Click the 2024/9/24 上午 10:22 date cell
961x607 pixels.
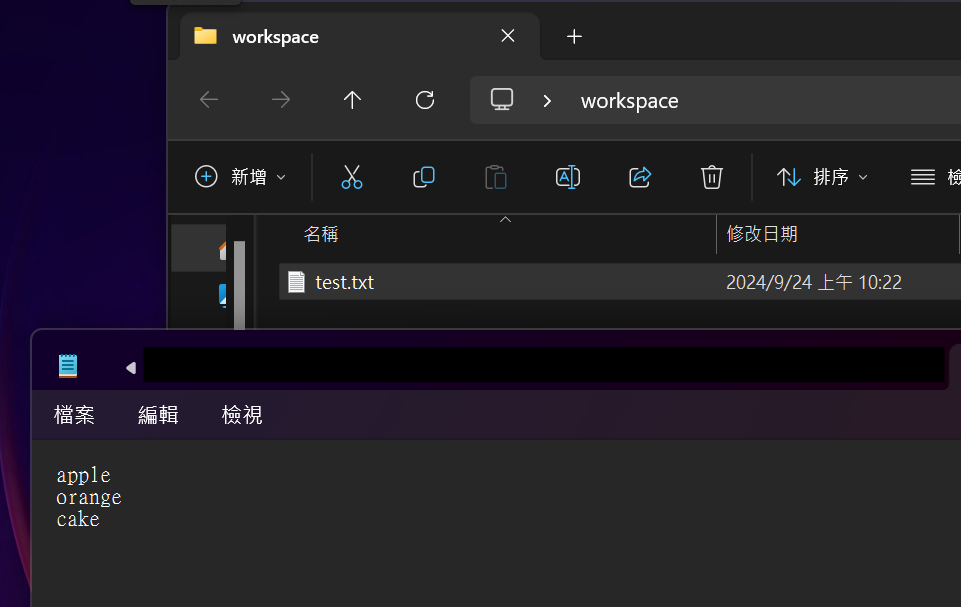[x=814, y=282]
